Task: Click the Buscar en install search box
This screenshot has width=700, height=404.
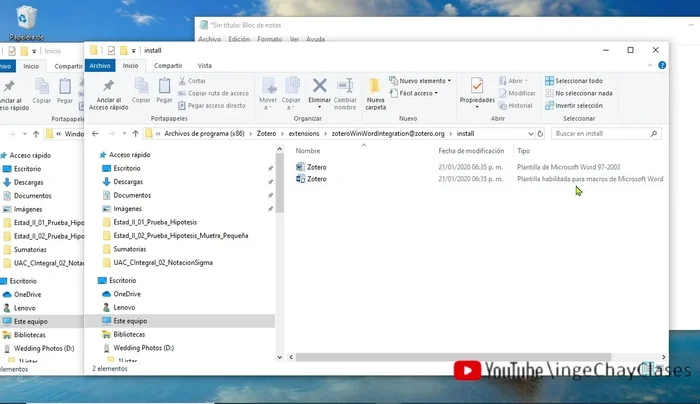Action: [606, 133]
